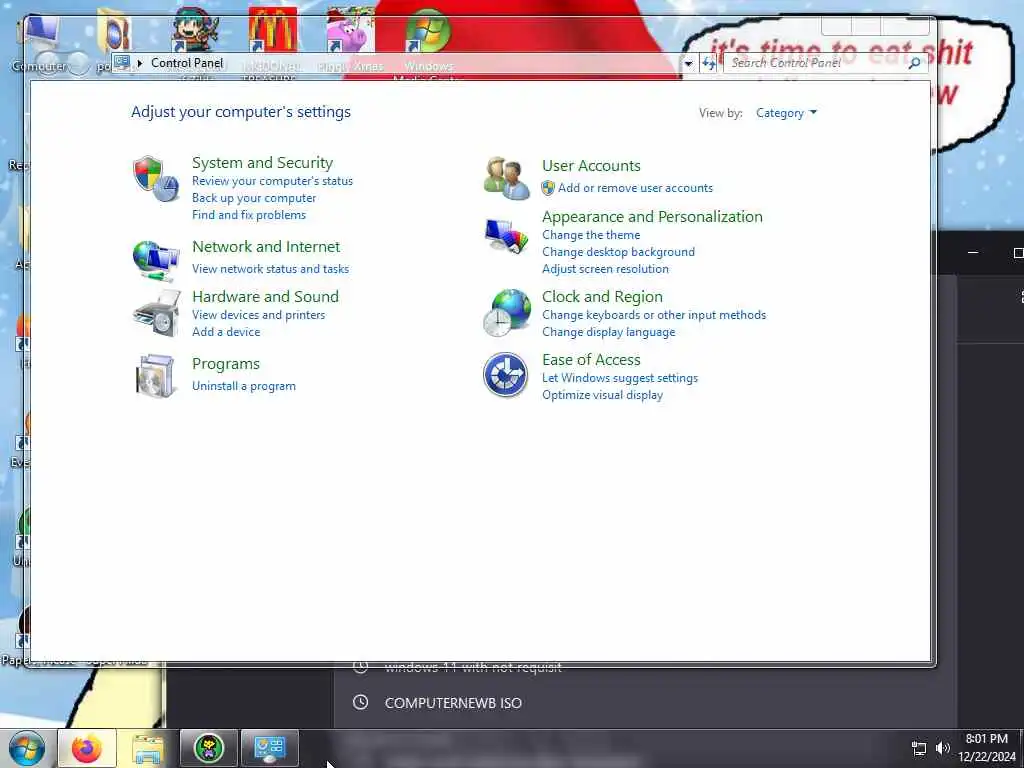Open System and Security category
The height and width of the screenshot is (768, 1024).
pyautogui.click(x=263, y=163)
